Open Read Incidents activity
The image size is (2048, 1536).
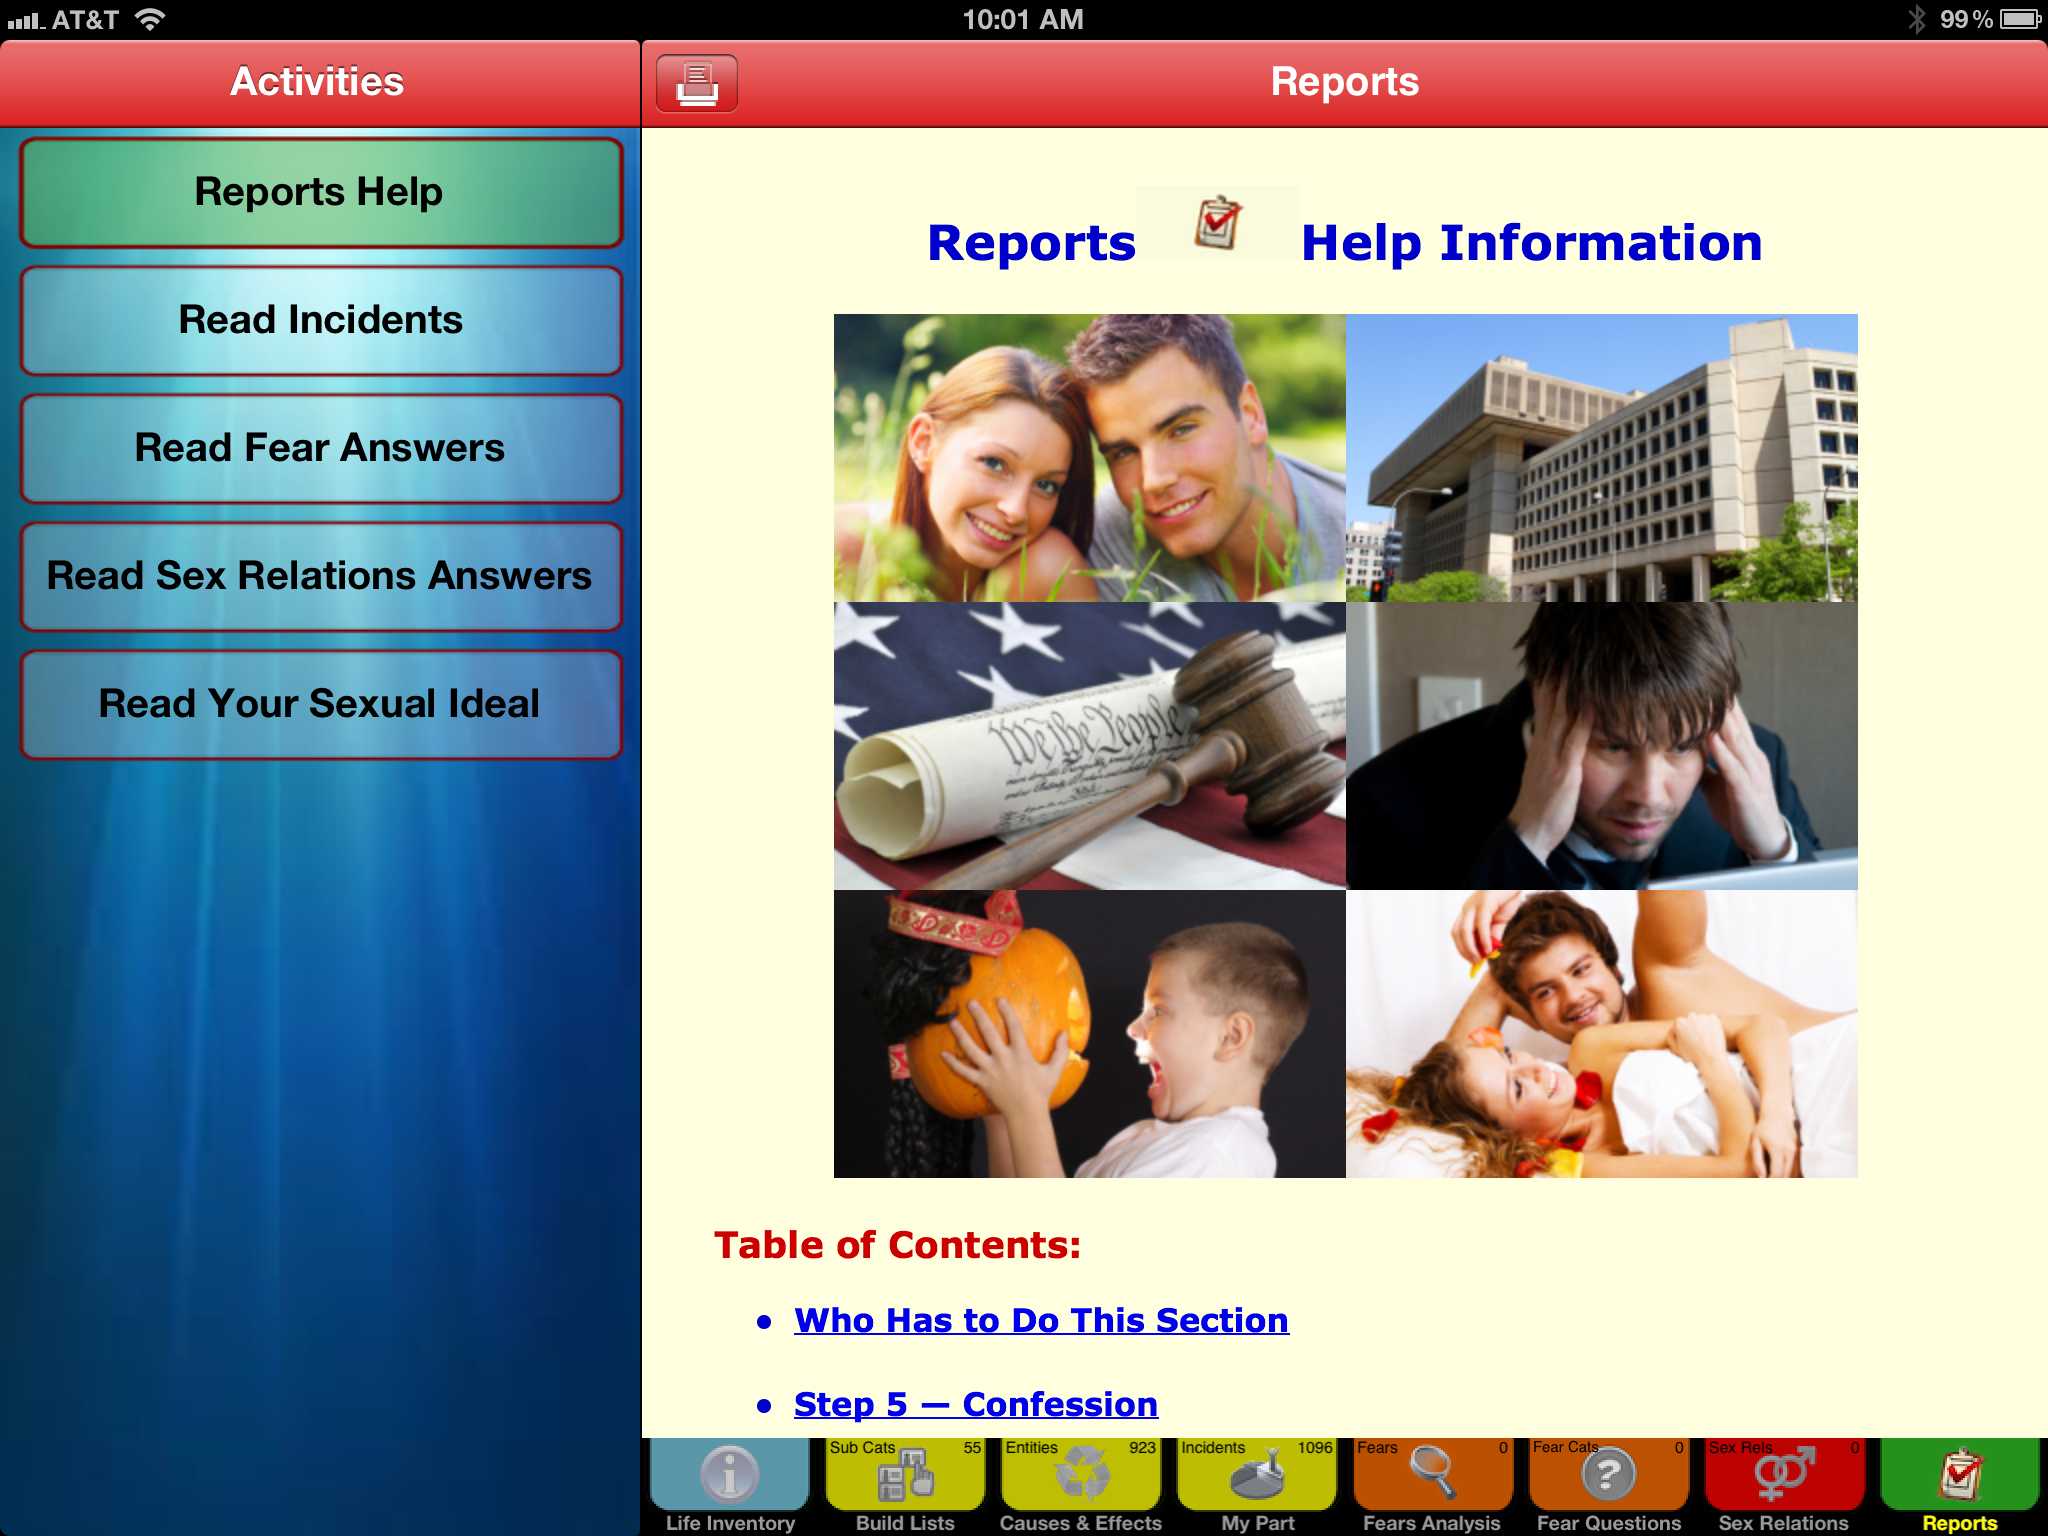tap(320, 320)
